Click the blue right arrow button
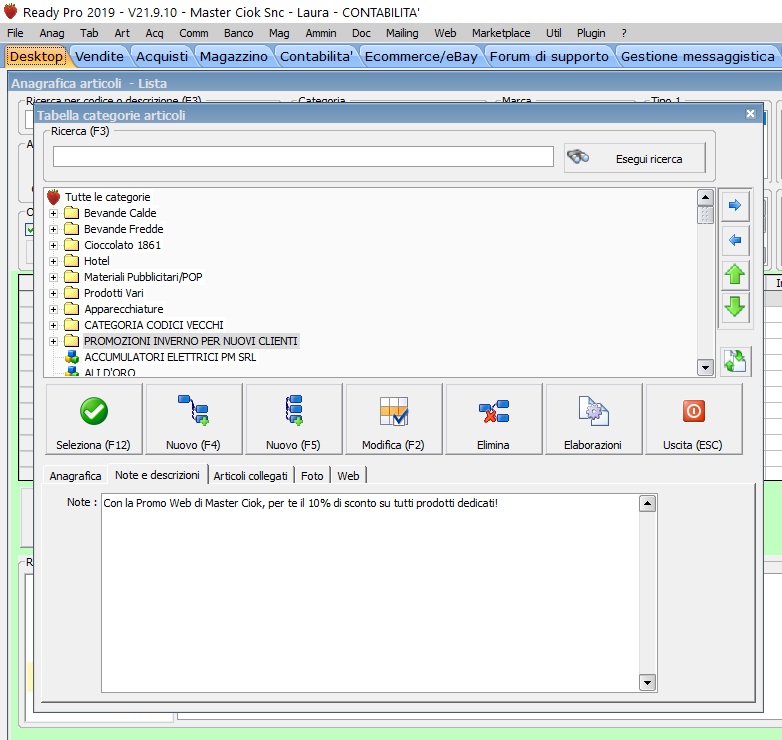782x740 pixels. tap(735, 205)
